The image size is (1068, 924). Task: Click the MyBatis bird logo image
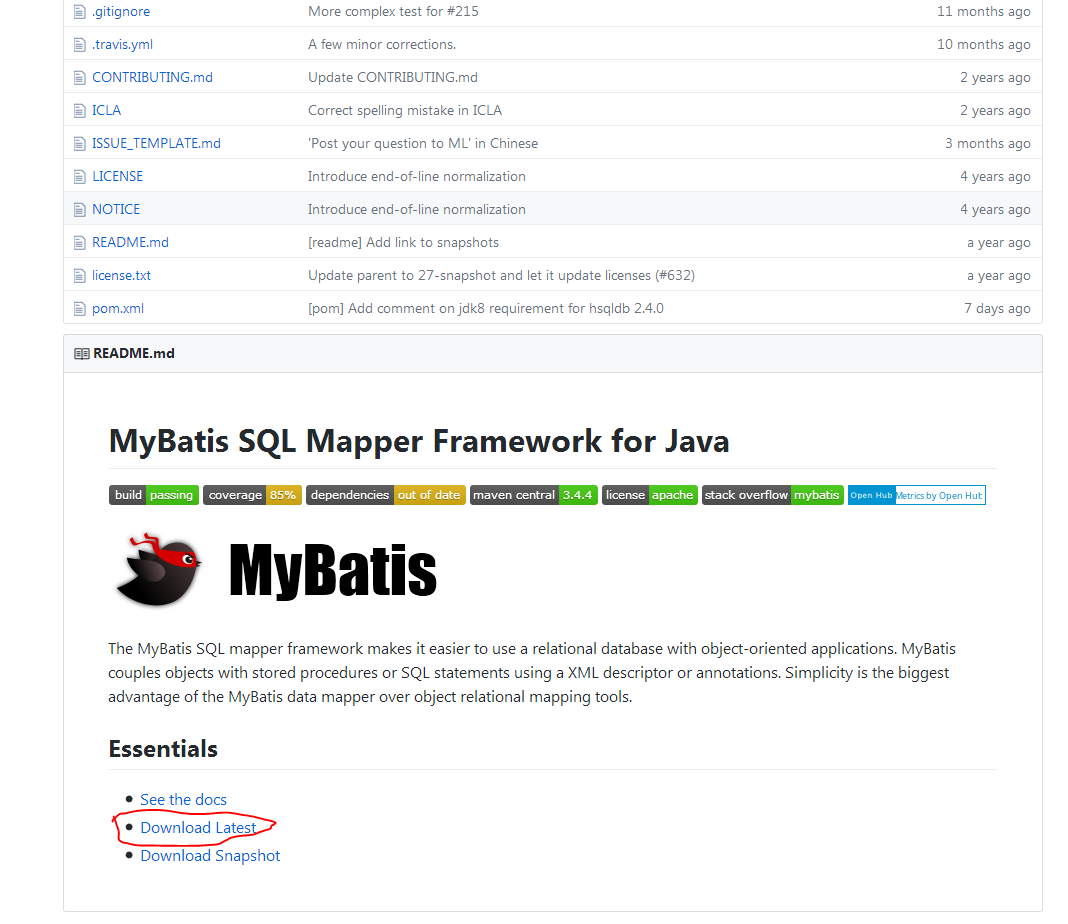pos(159,570)
